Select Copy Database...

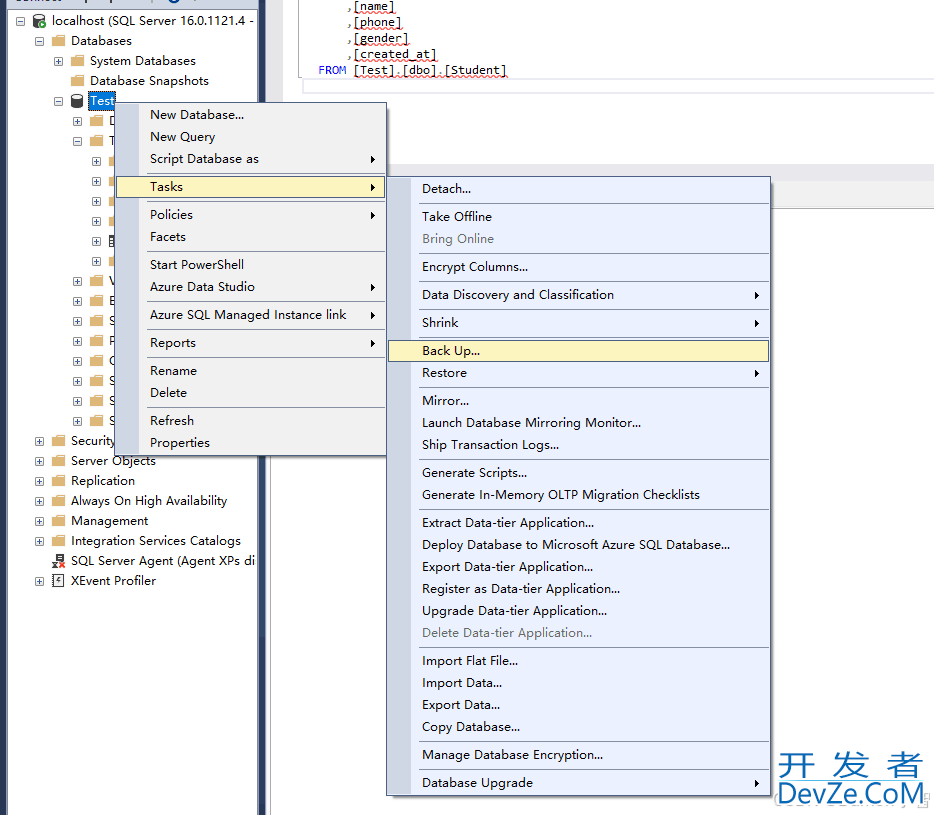click(578, 727)
